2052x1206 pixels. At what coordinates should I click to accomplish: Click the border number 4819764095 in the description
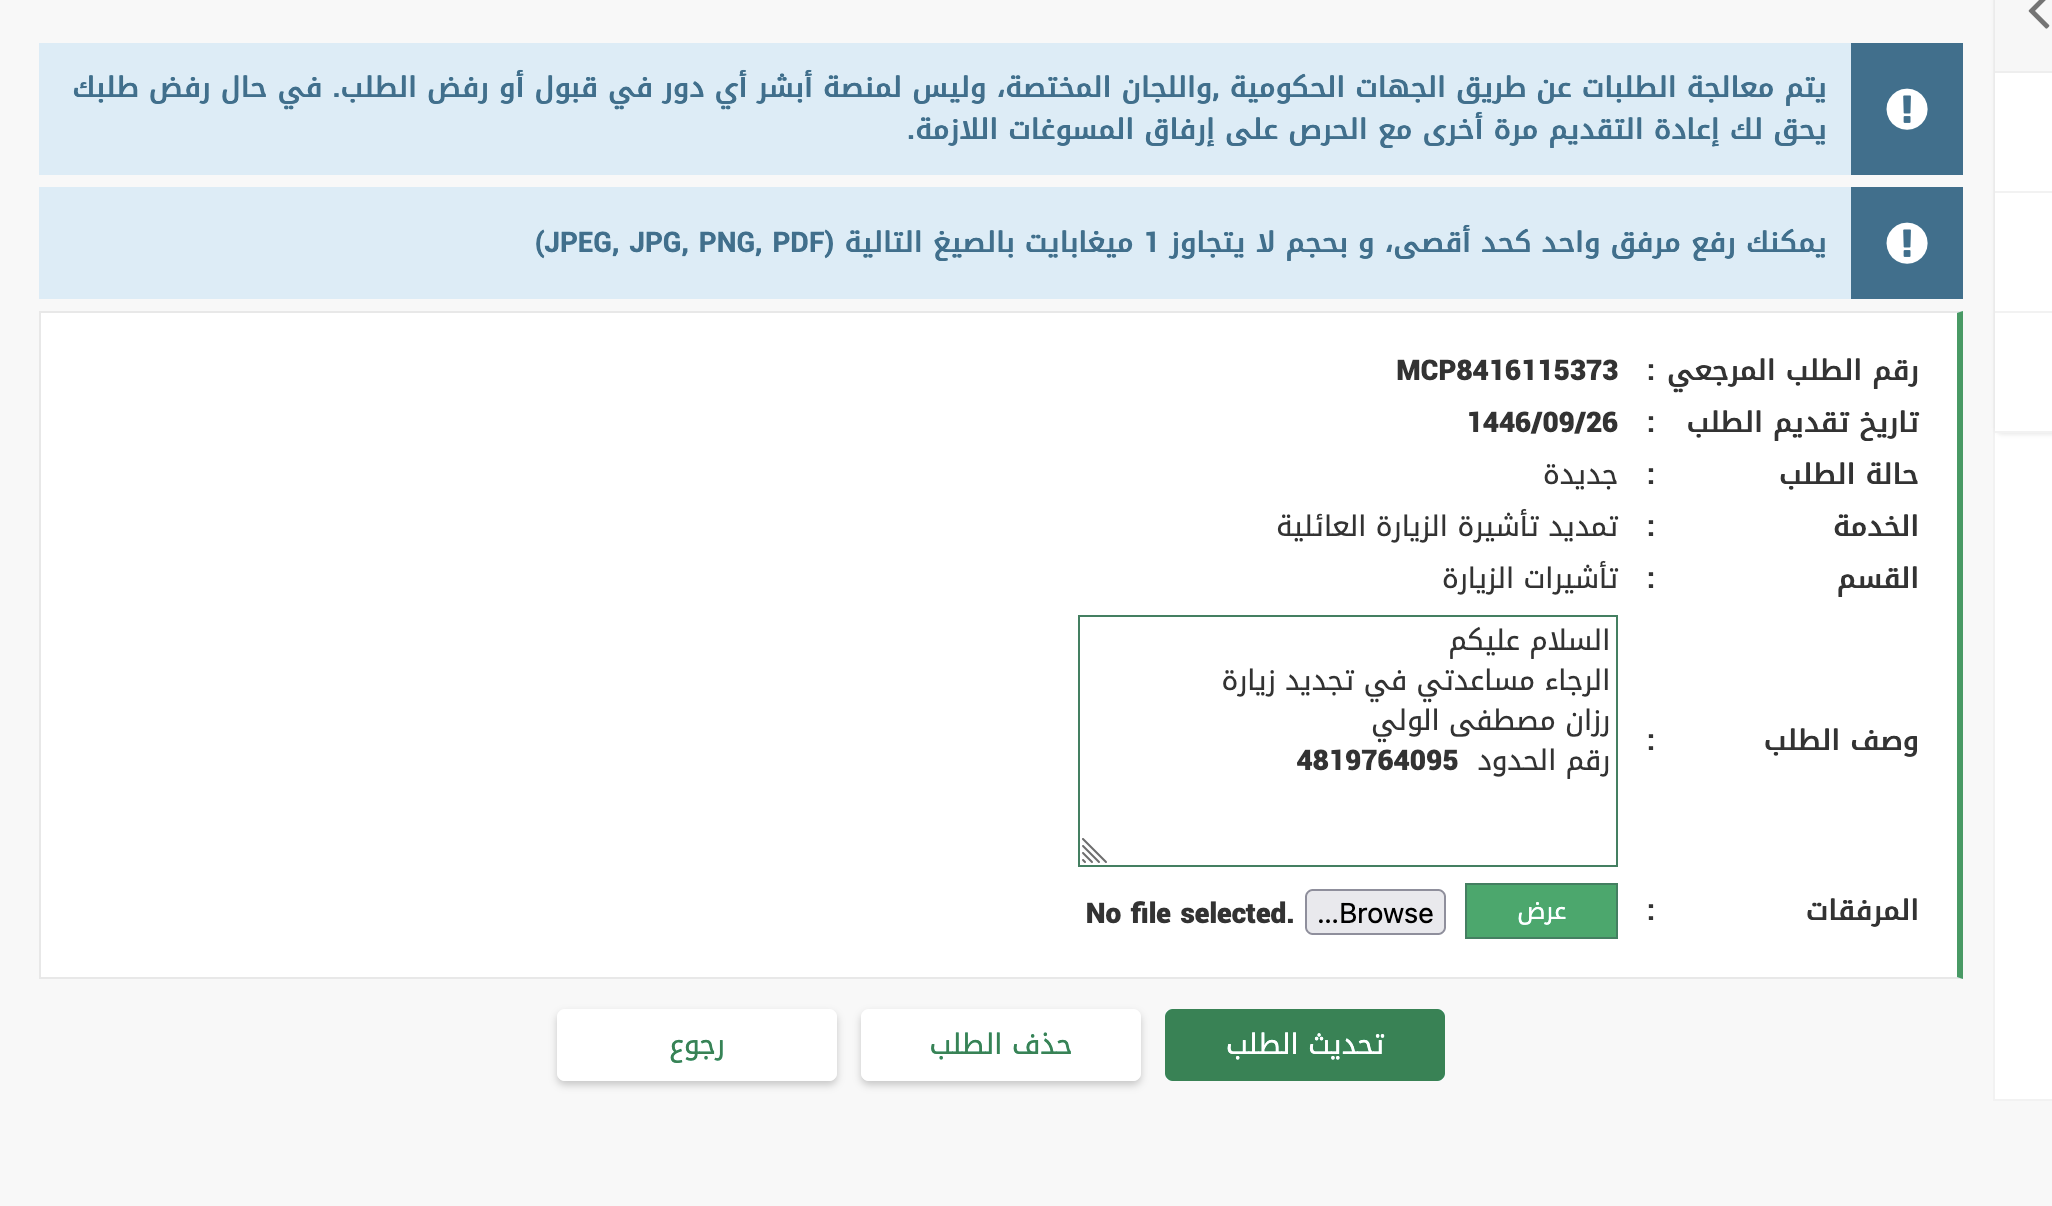tap(1377, 761)
